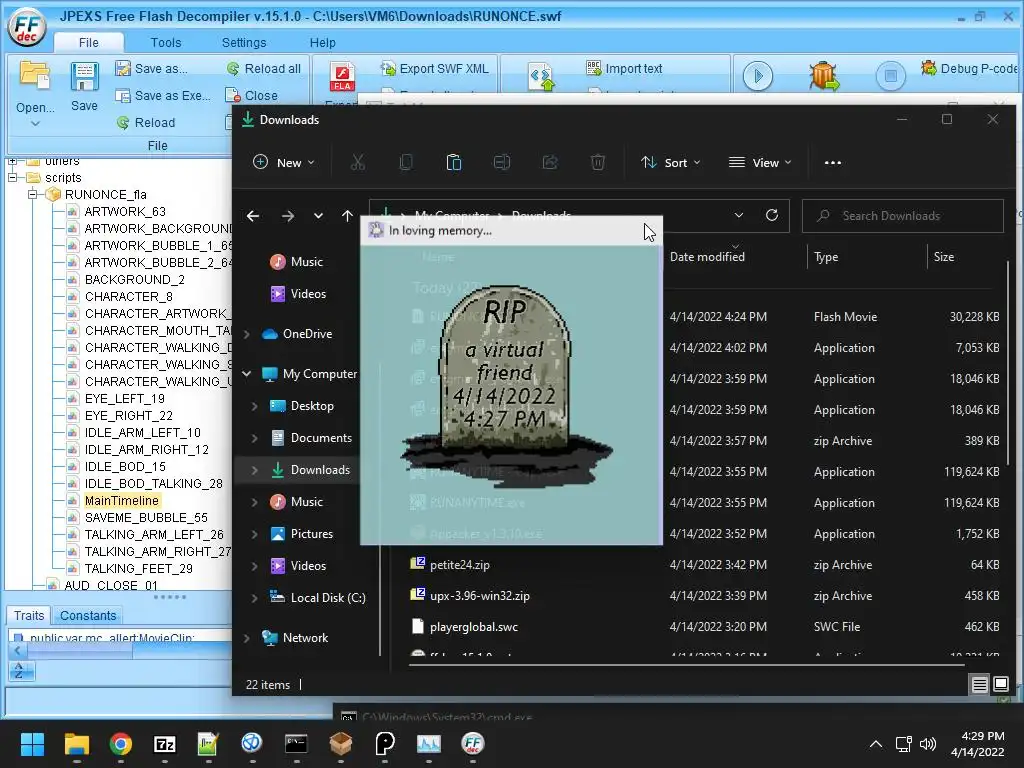Click the Share icon in Explorer toolbar

[550, 163]
